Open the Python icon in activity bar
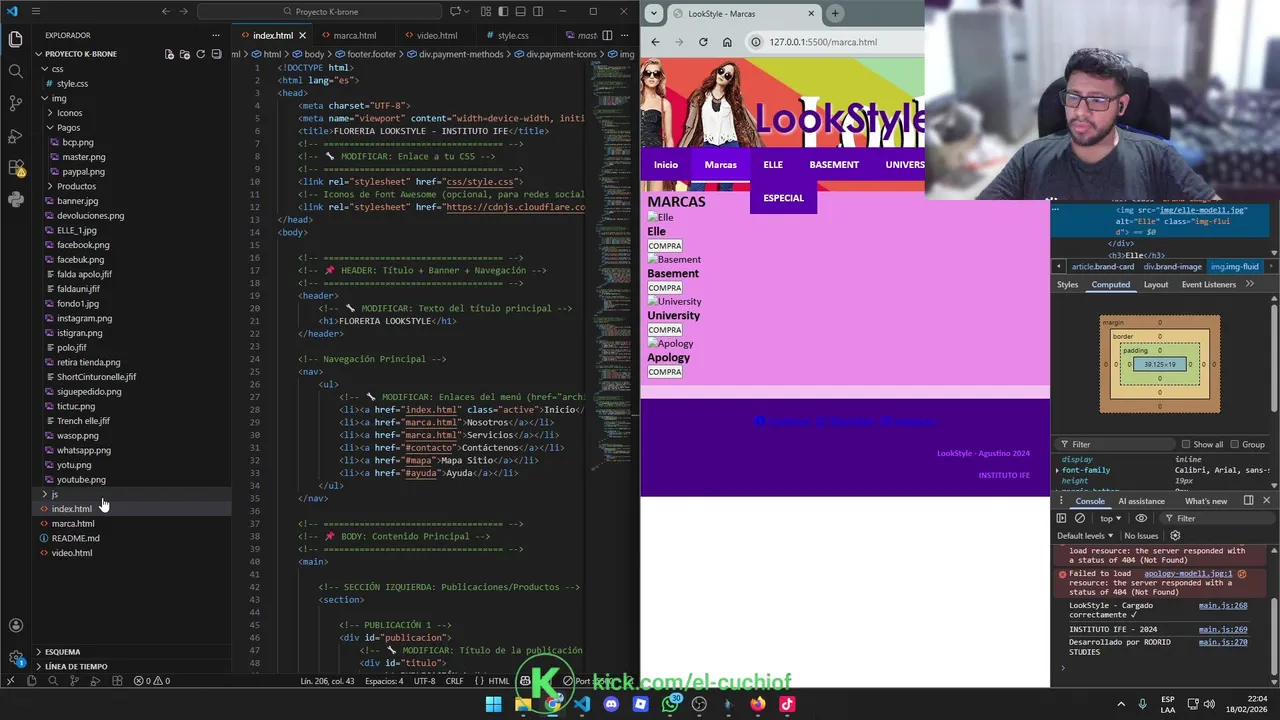Image resolution: width=1280 pixels, height=720 pixels. [x=15, y=199]
